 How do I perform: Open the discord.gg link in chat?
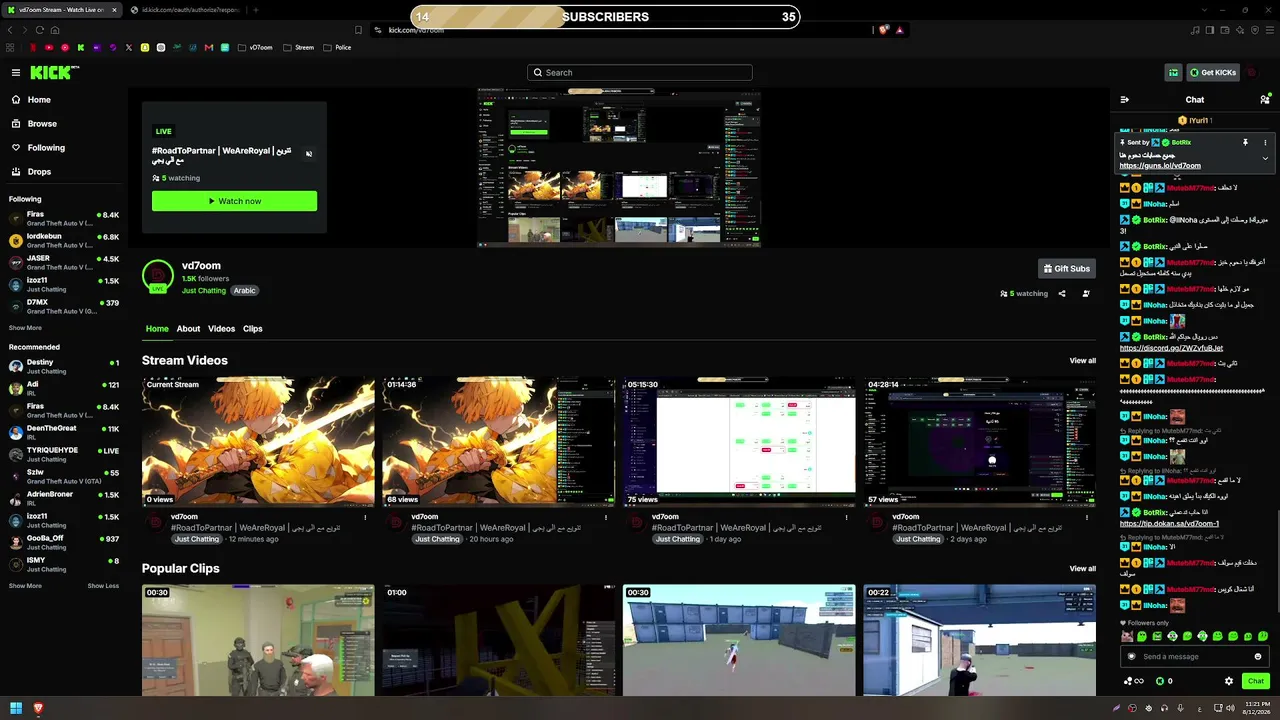click(x=1171, y=348)
